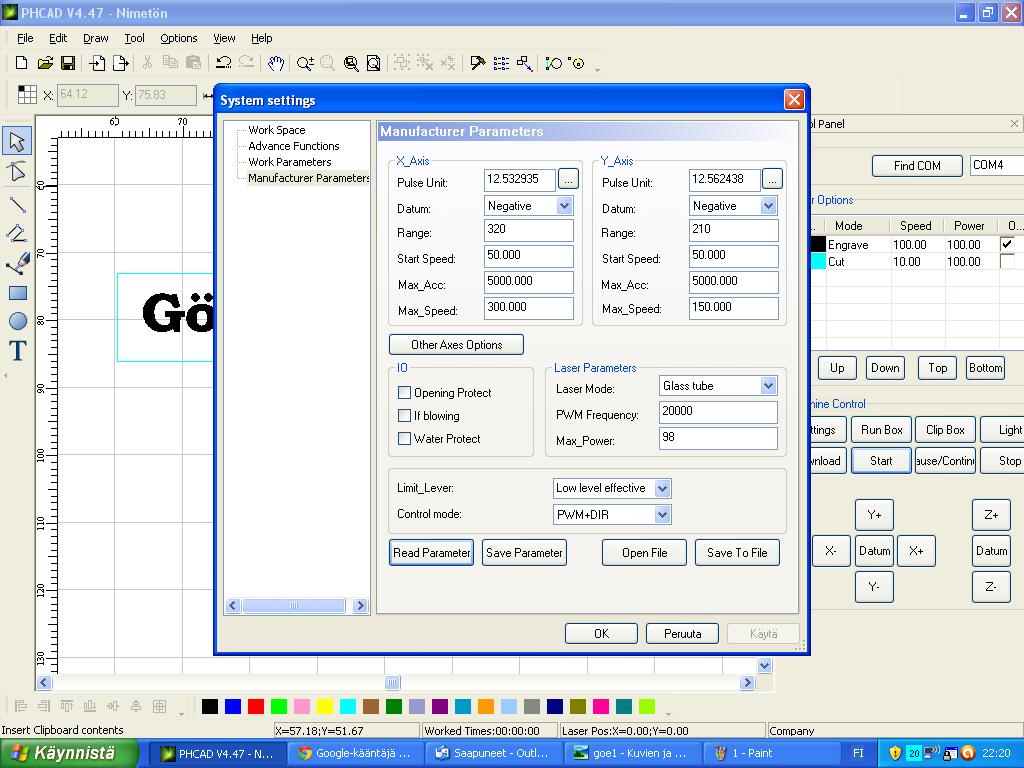Toggle the If blowing checkbox
This screenshot has height=768, width=1024.
click(x=405, y=416)
